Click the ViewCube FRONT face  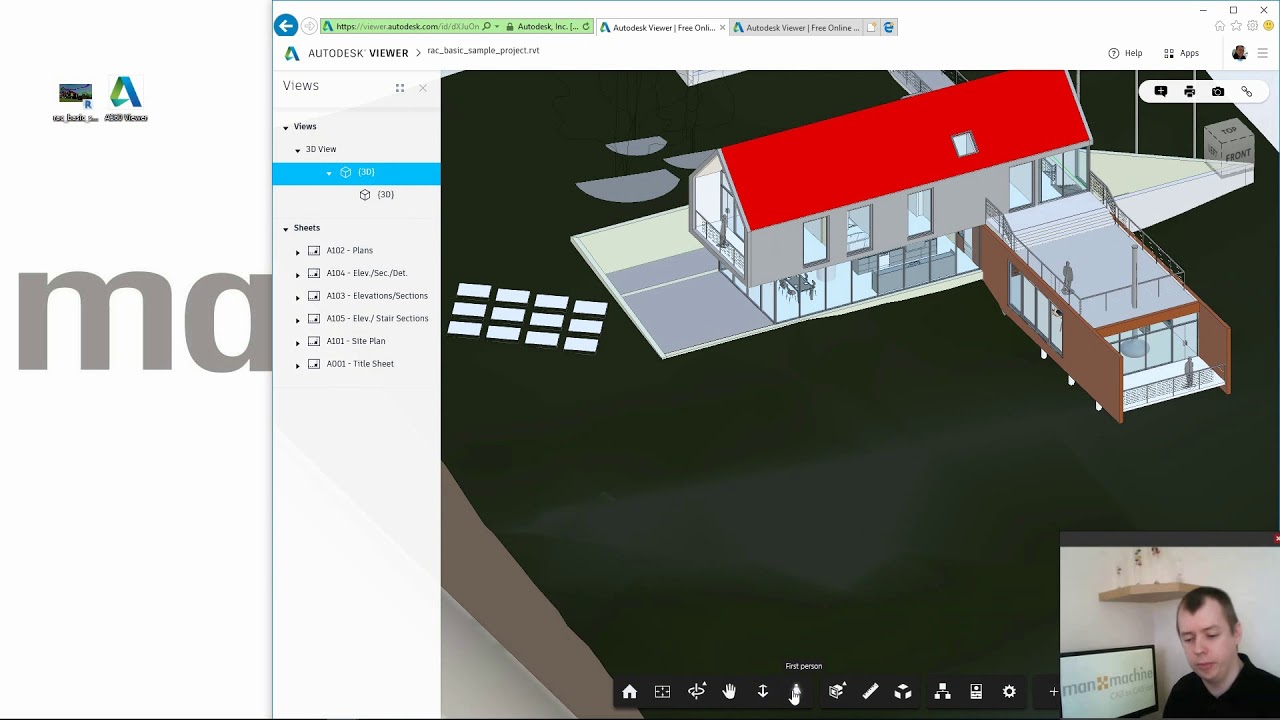(x=1238, y=156)
